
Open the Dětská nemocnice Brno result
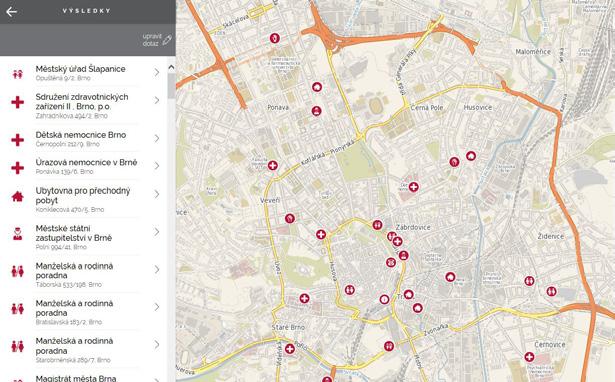point(84,138)
